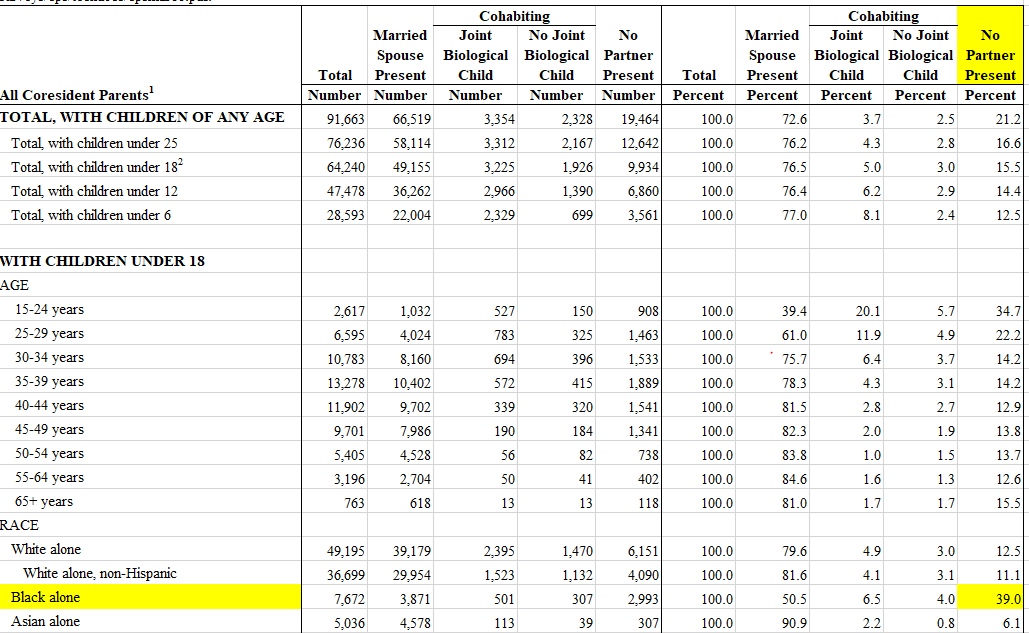Select the '40-44 years' row label

[49, 405]
